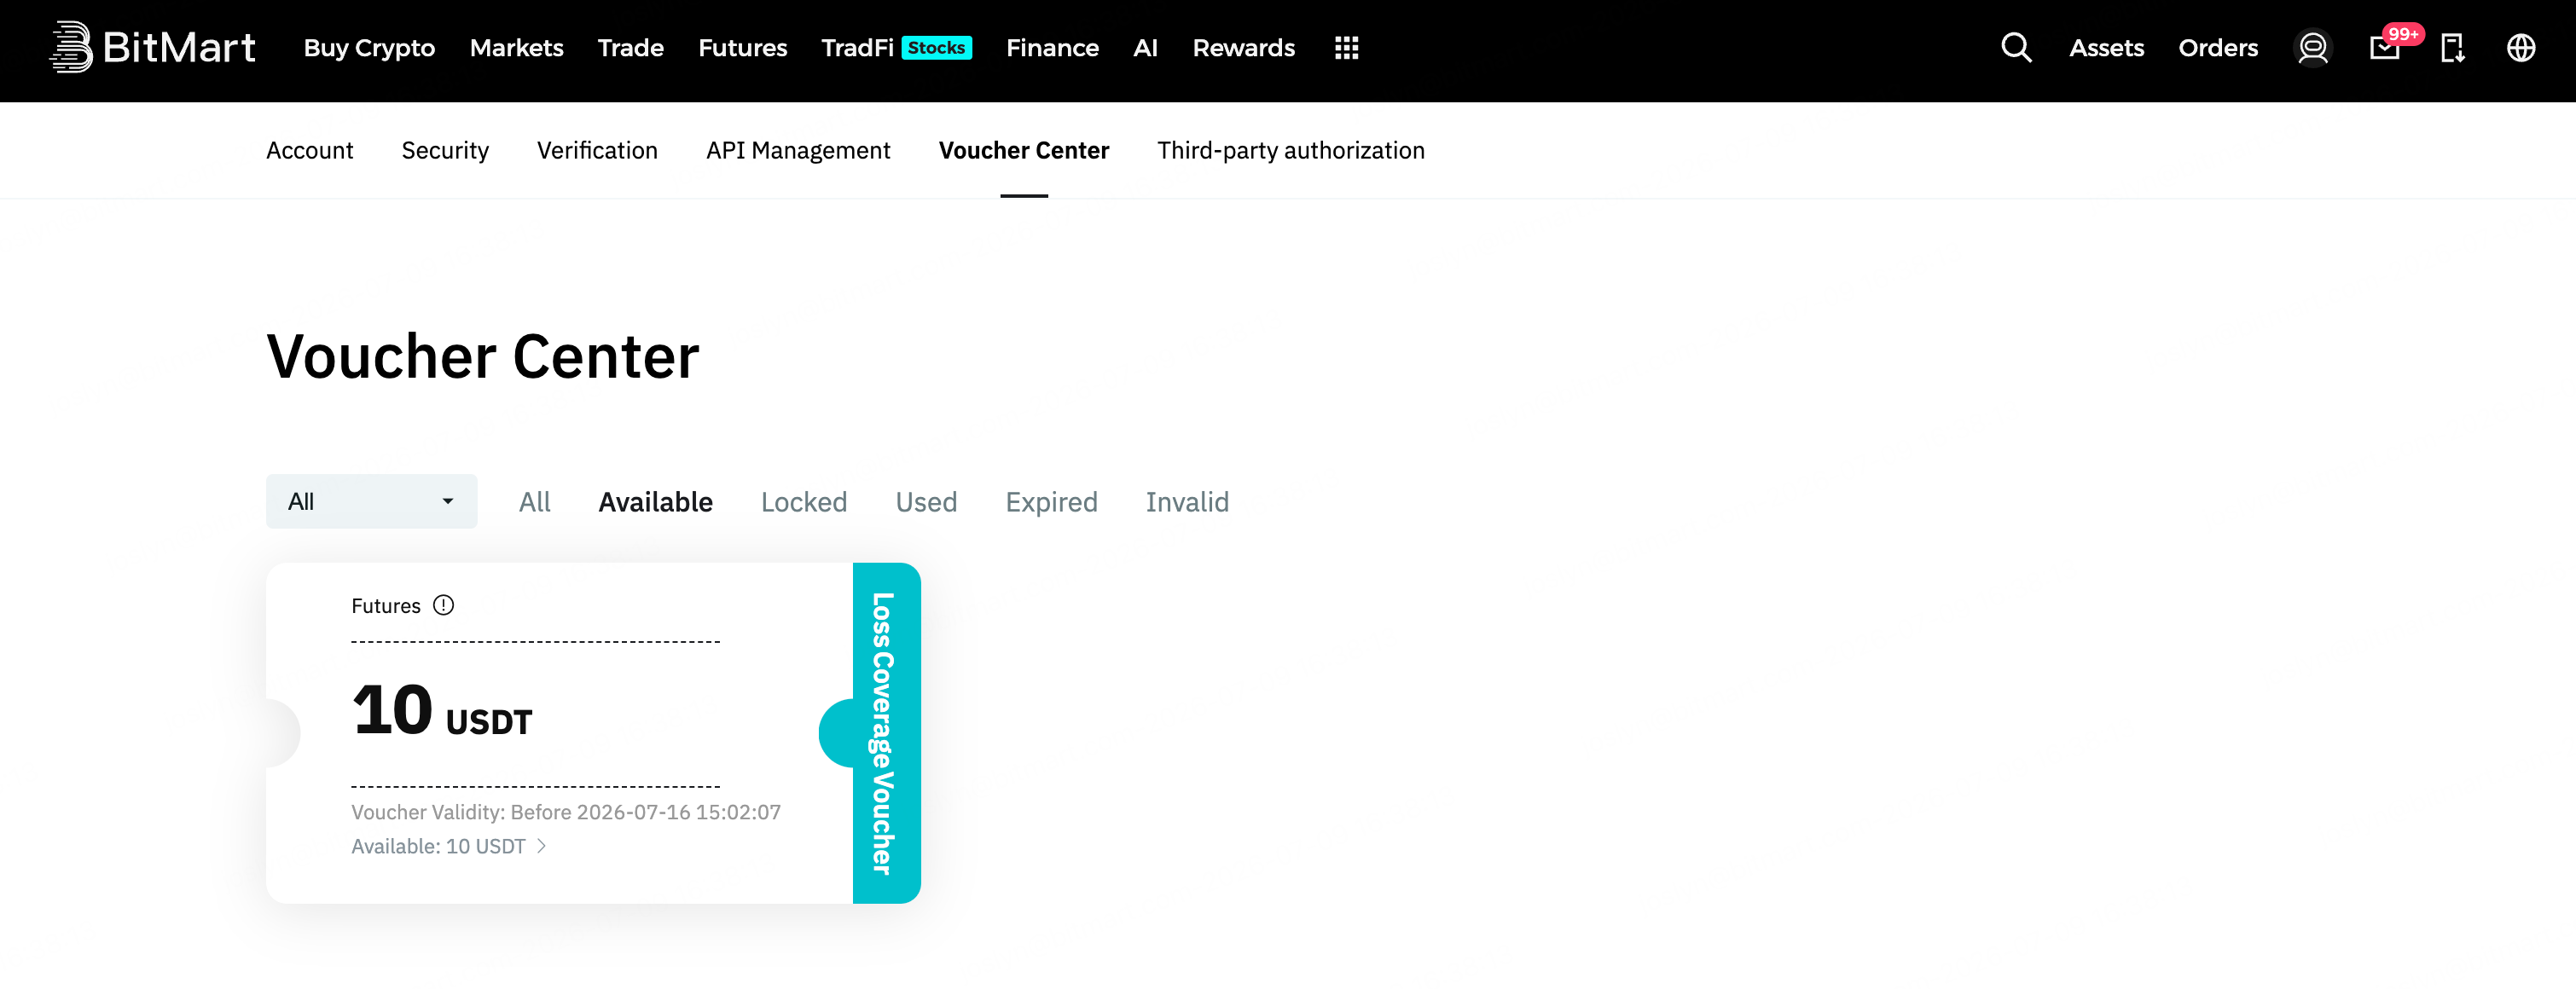Switch to the API Management tab
The width and height of the screenshot is (2576, 989).
click(x=798, y=150)
